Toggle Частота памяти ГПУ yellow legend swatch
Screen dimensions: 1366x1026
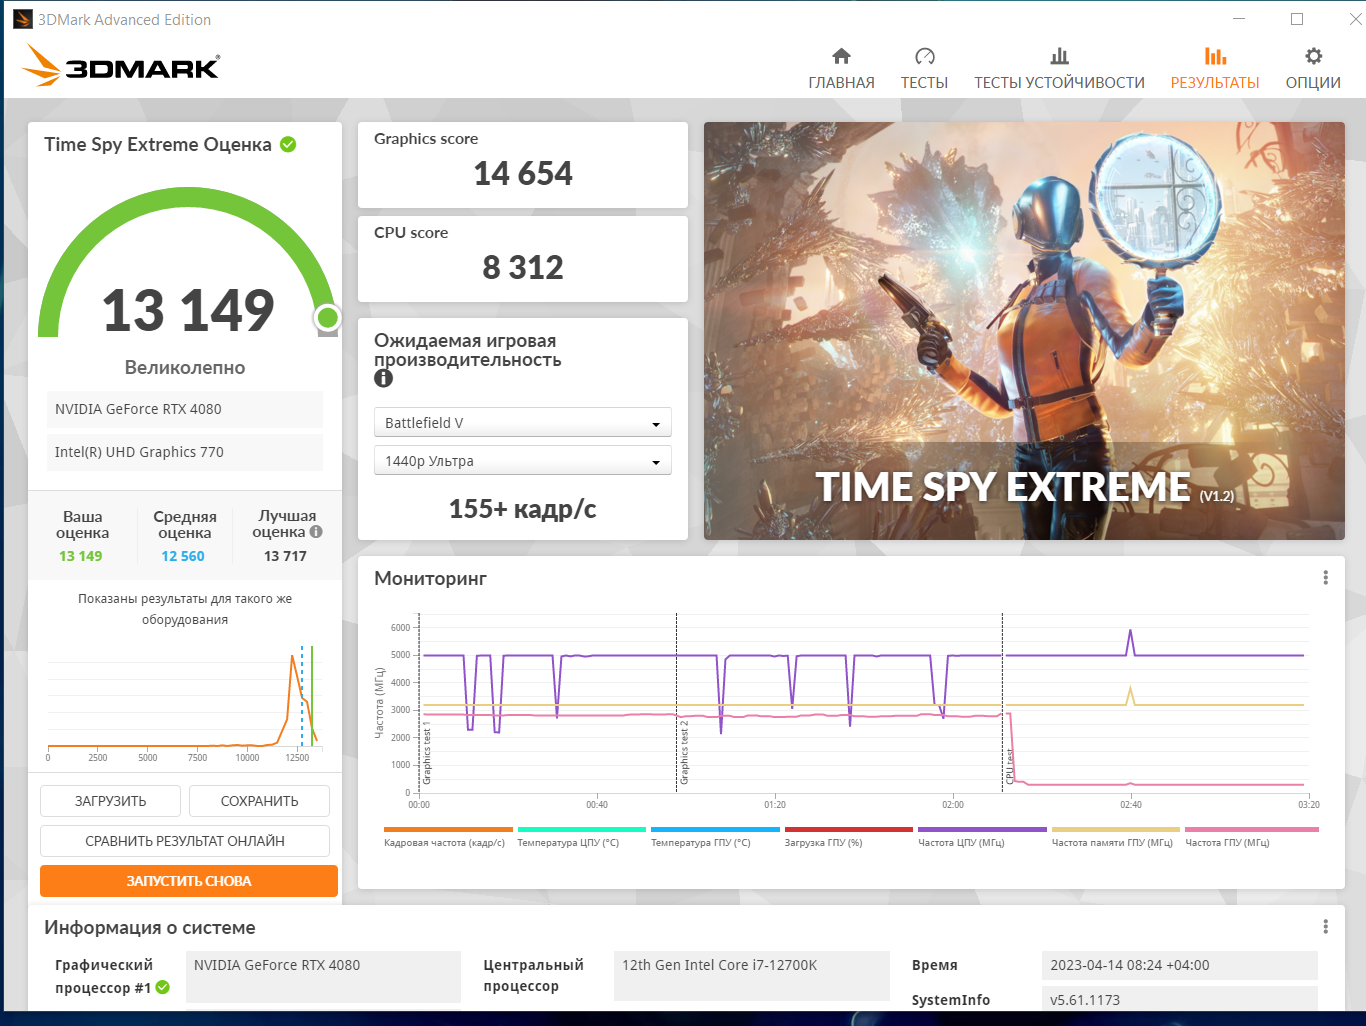click(1116, 829)
